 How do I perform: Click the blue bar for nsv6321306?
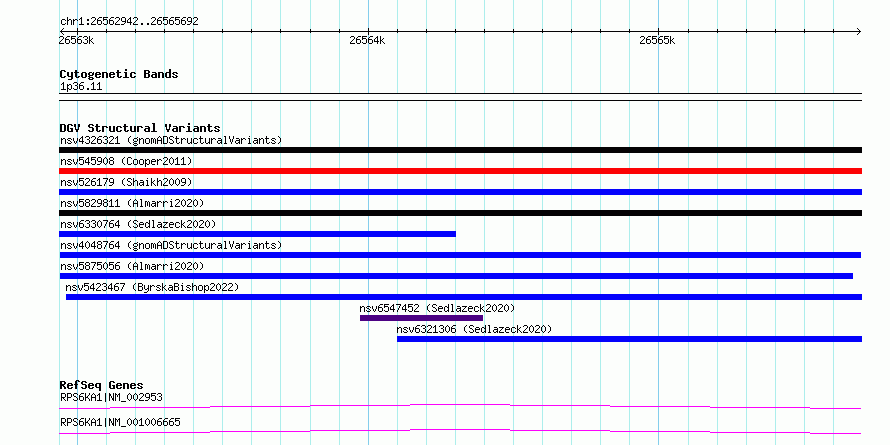pyautogui.click(x=629, y=339)
